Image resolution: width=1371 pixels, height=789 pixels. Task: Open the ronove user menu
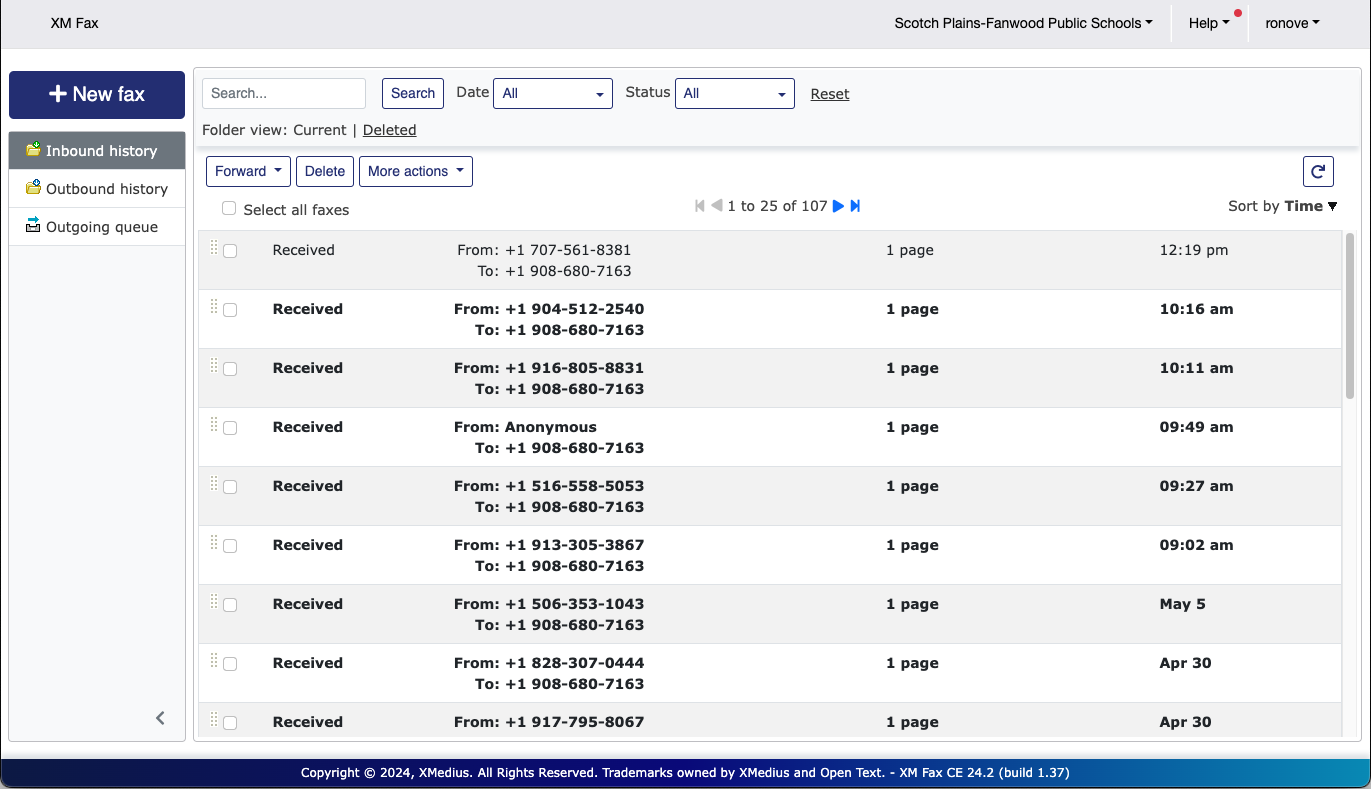click(1292, 23)
